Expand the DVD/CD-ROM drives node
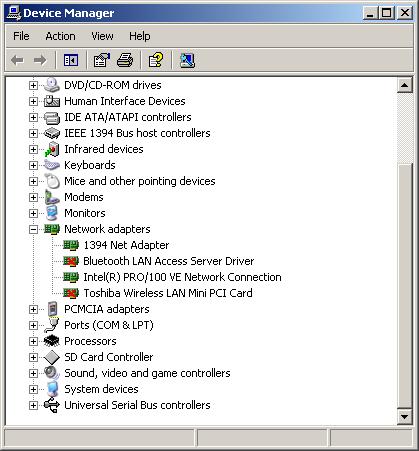419x451 pixels. (33, 85)
